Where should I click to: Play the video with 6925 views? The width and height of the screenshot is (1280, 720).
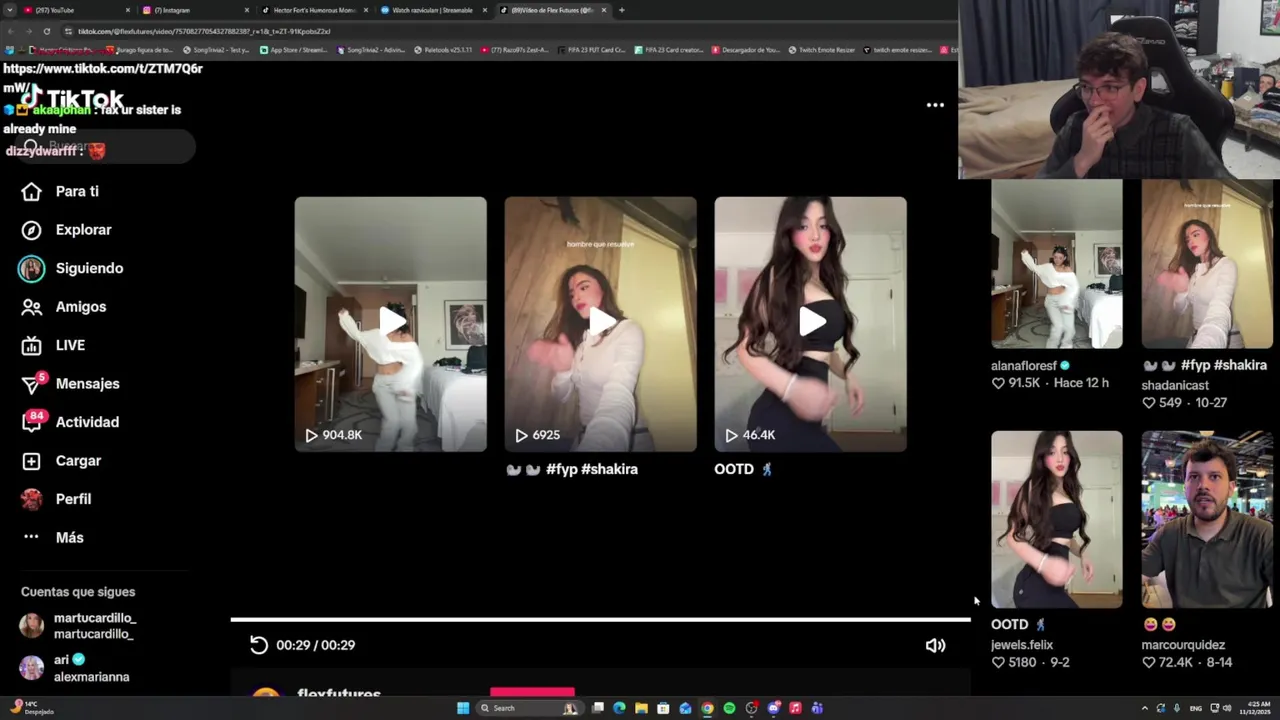click(601, 323)
